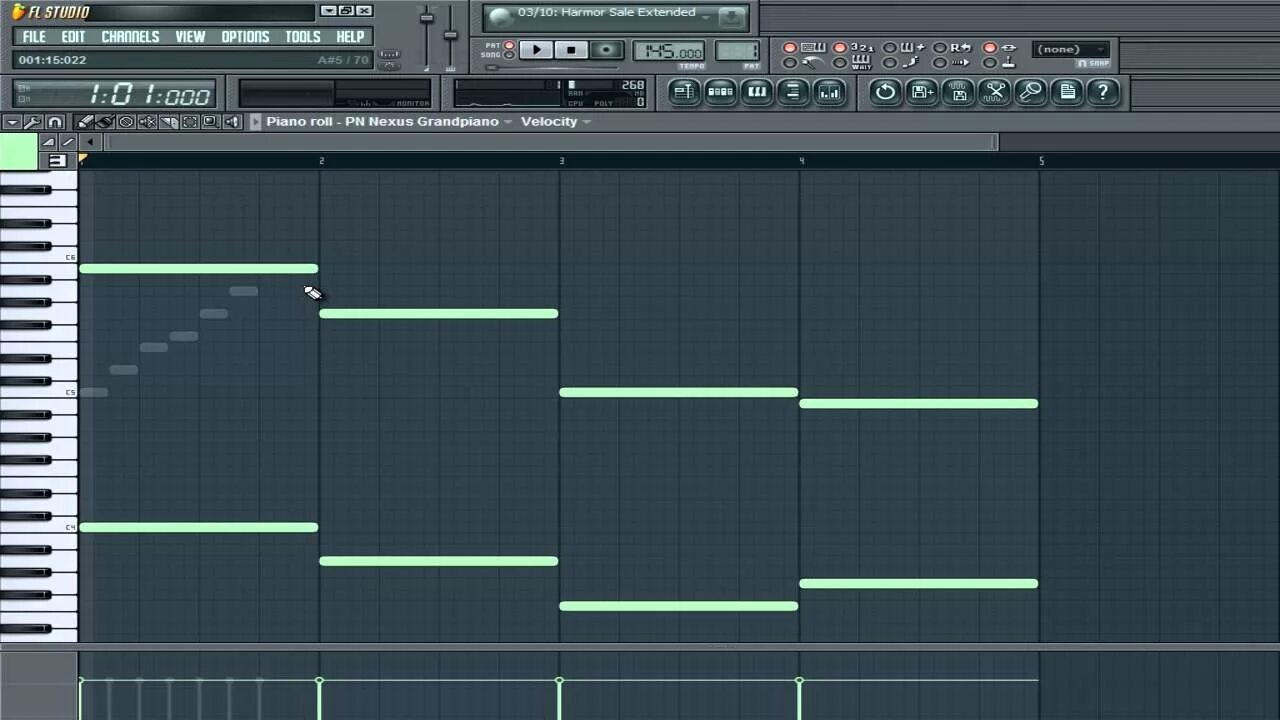1280x720 pixels.
Task: Select PAT pattern mode radio
Action: point(509,45)
